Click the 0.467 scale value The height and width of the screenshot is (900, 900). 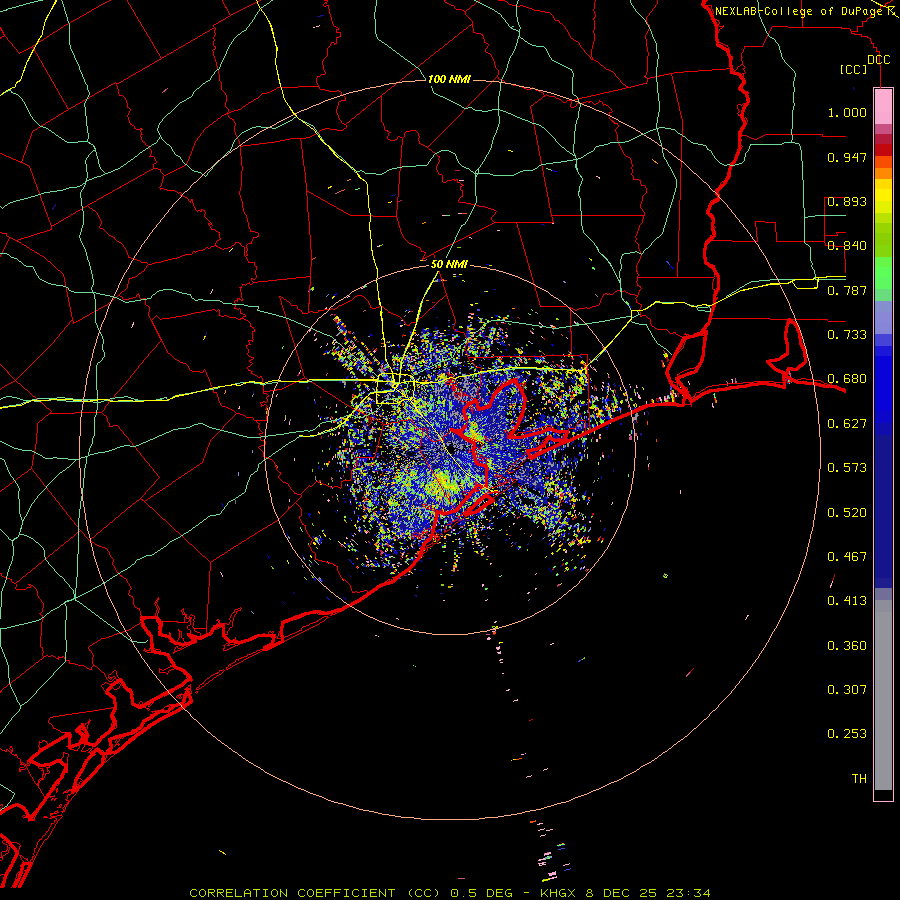(847, 557)
